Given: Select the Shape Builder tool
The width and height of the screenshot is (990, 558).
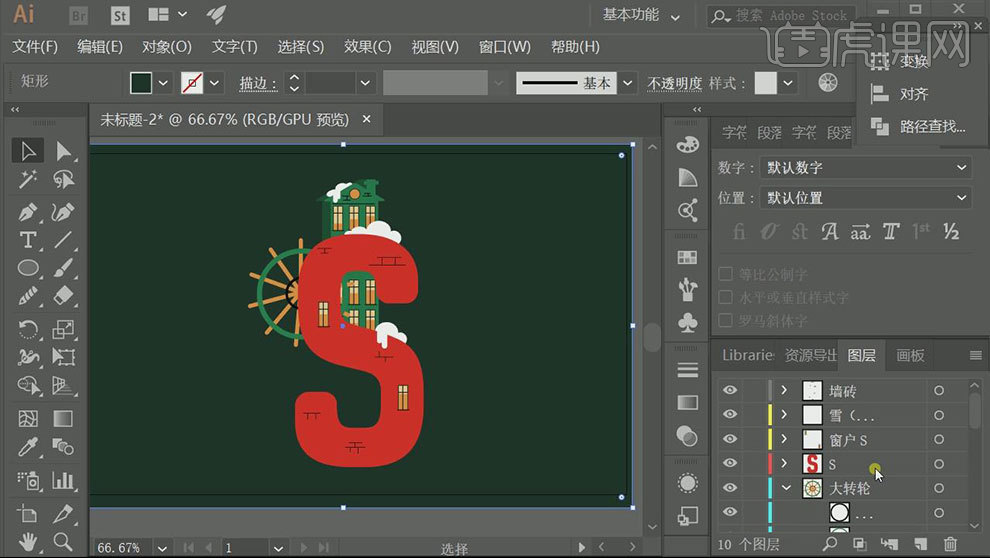Looking at the screenshot, I should pyautogui.click(x=28, y=385).
